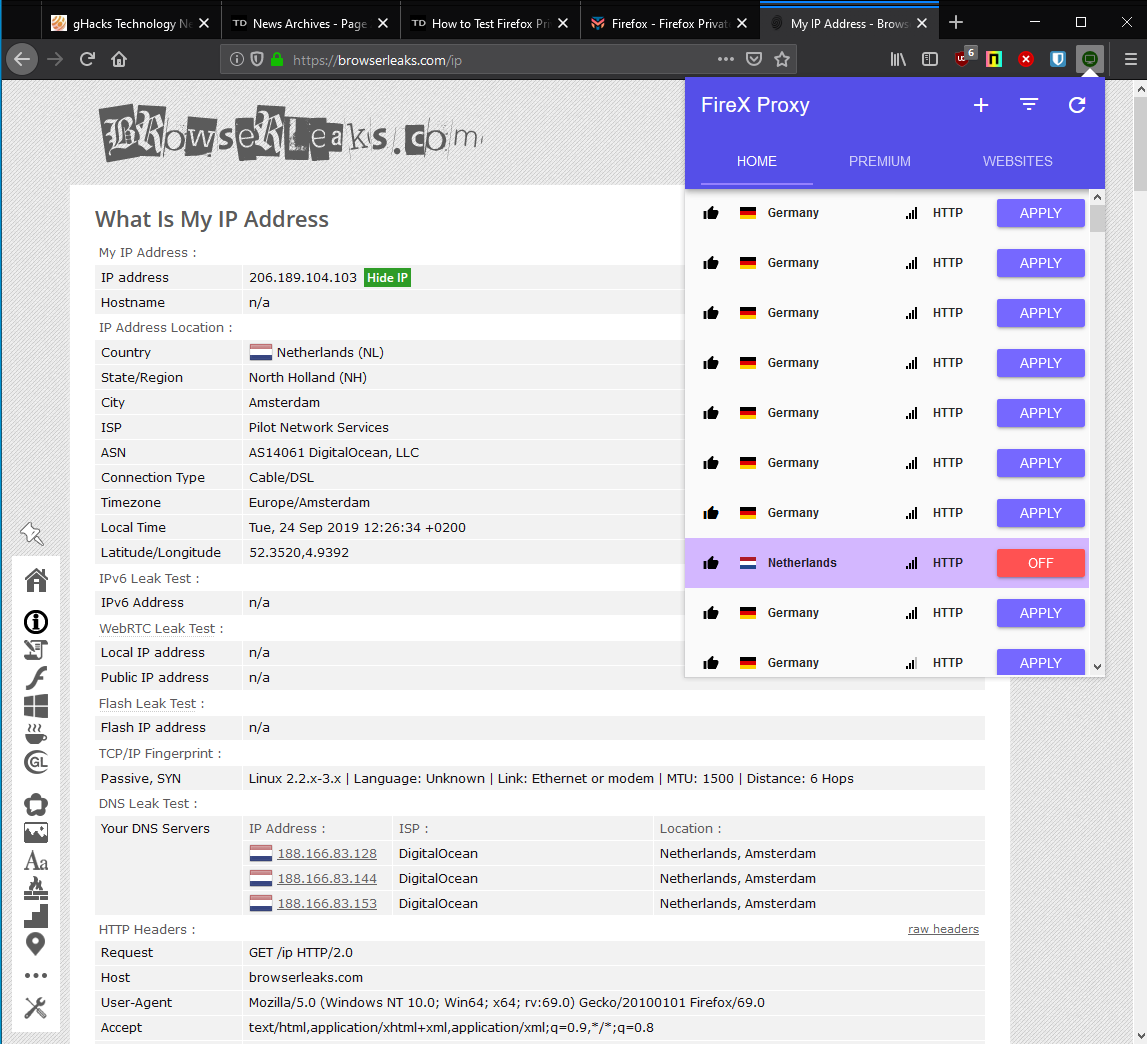Click the BrowserLeaks.com logo

coord(290,133)
